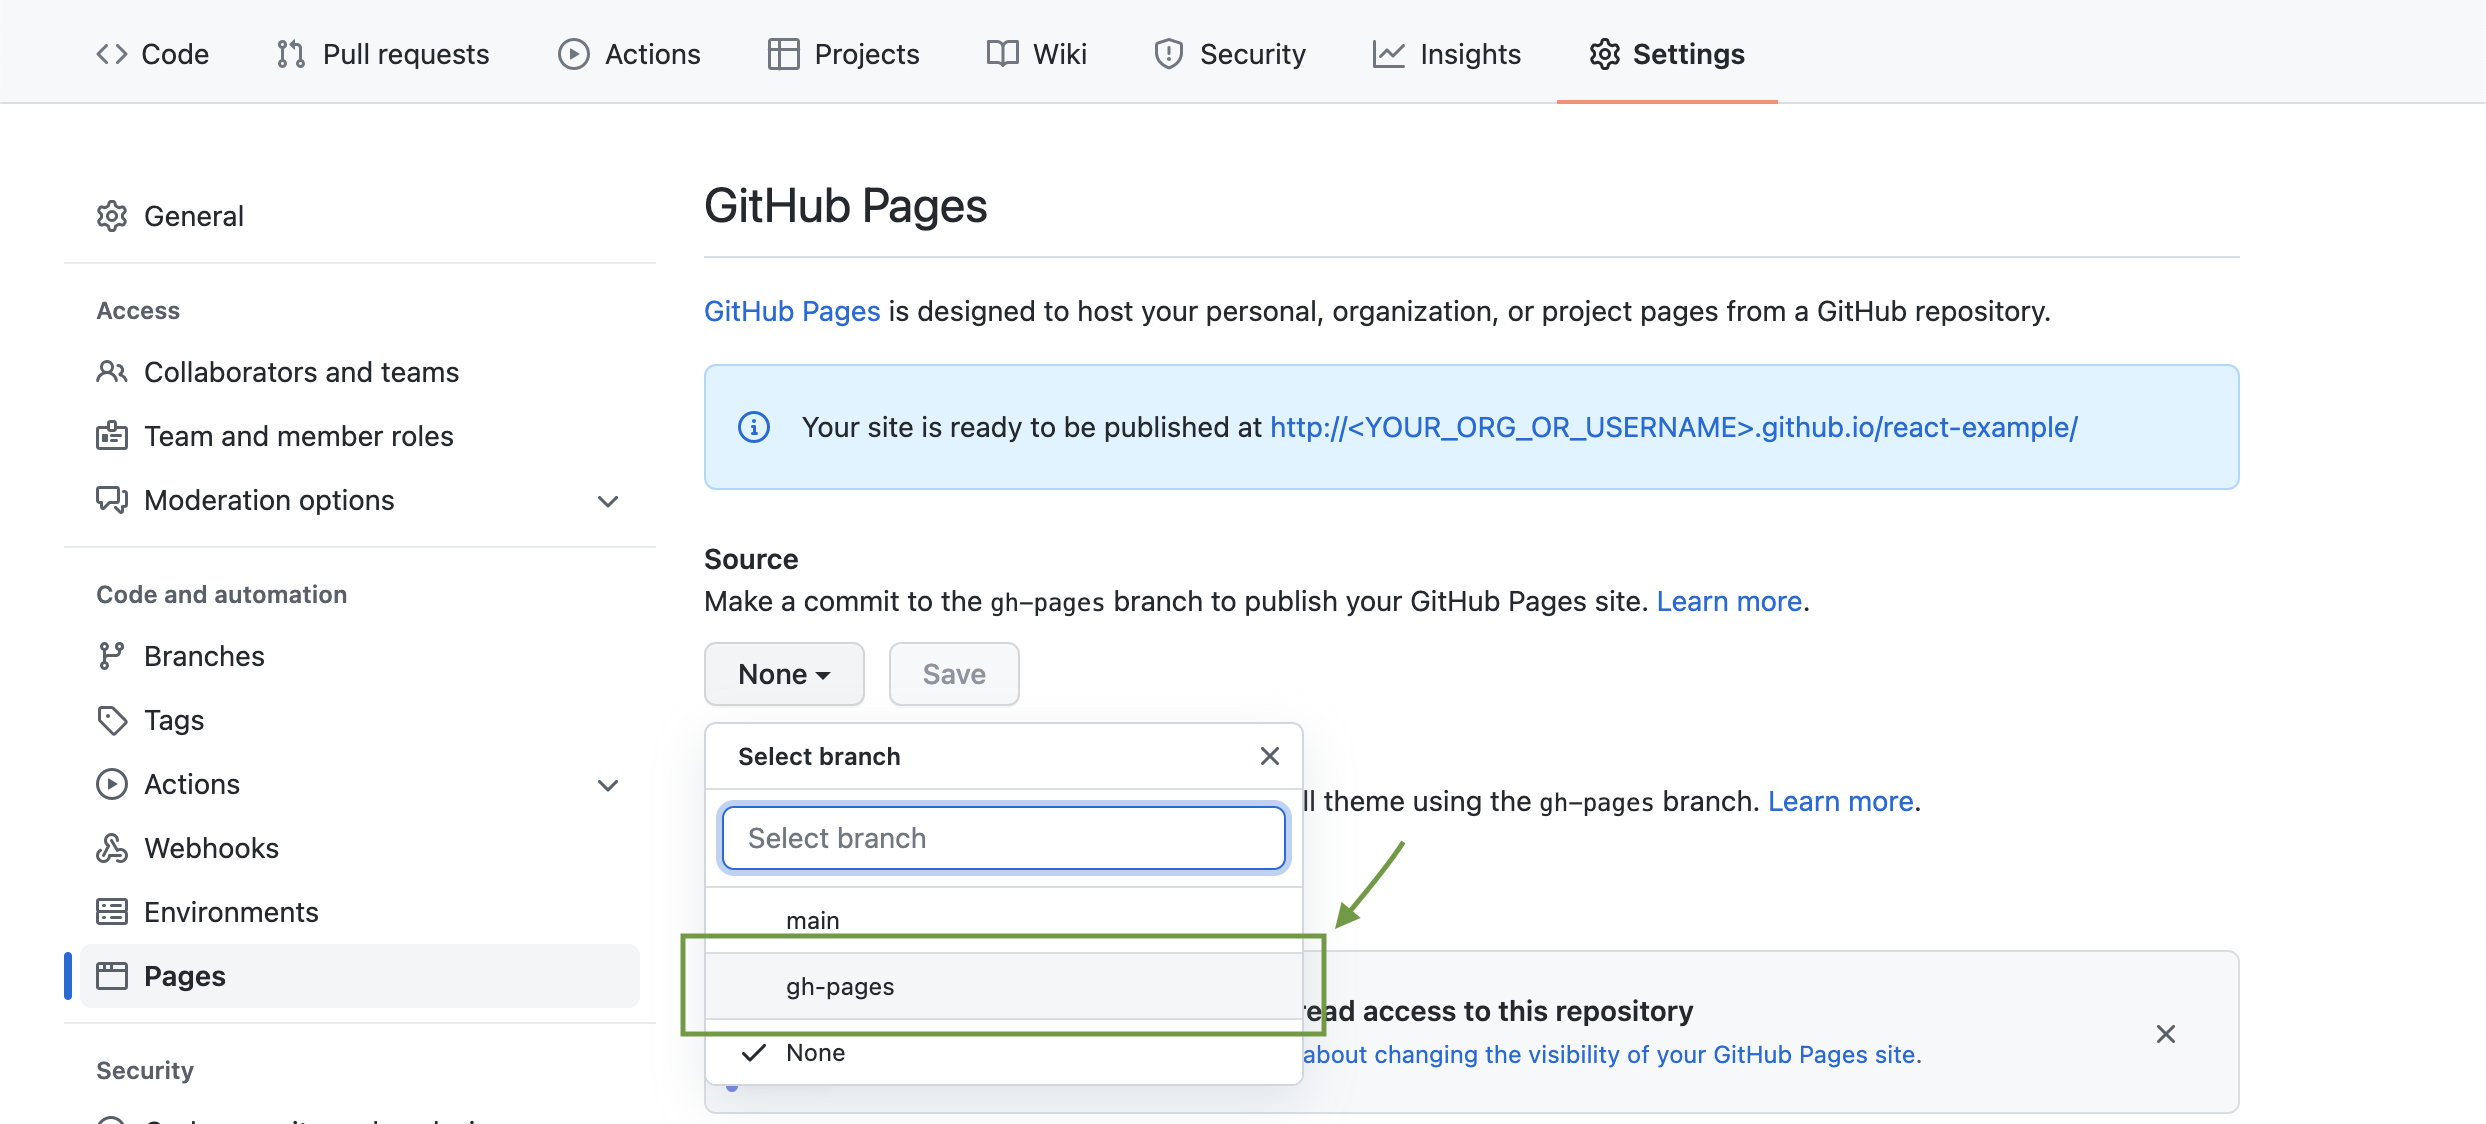Click the Tags label icon

pos(112,720)
